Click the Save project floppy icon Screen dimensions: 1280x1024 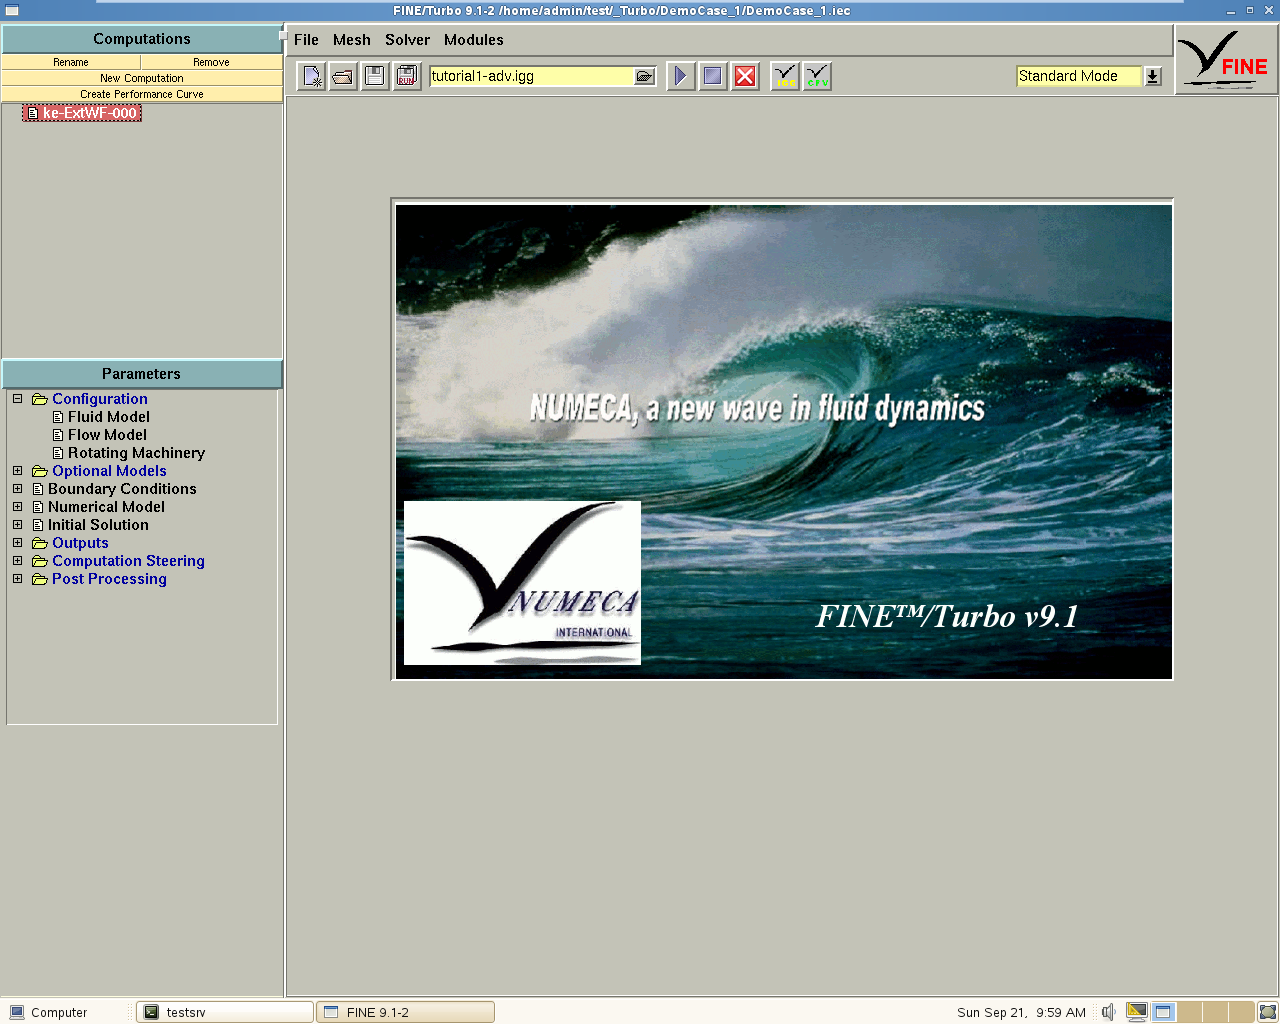click(375, 76)
